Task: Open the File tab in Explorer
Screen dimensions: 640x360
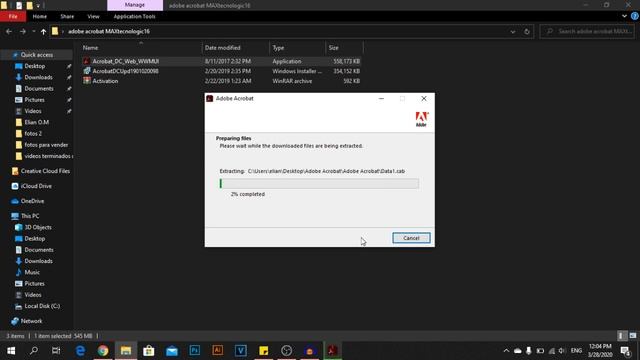Action: click(x=13, y=16)
